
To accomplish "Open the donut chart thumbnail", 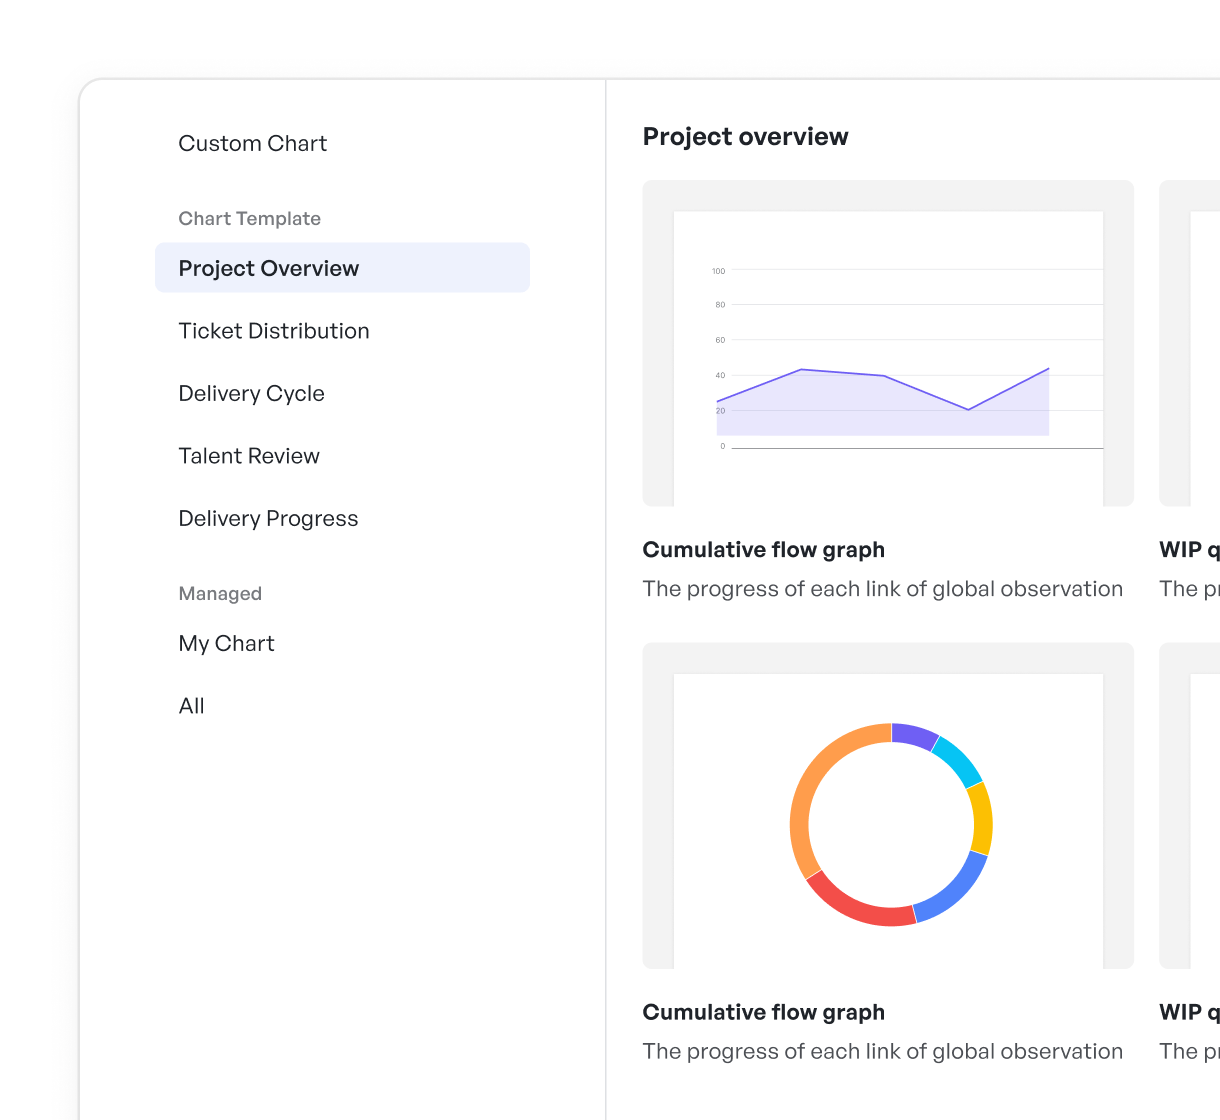I will click(888, 806).
